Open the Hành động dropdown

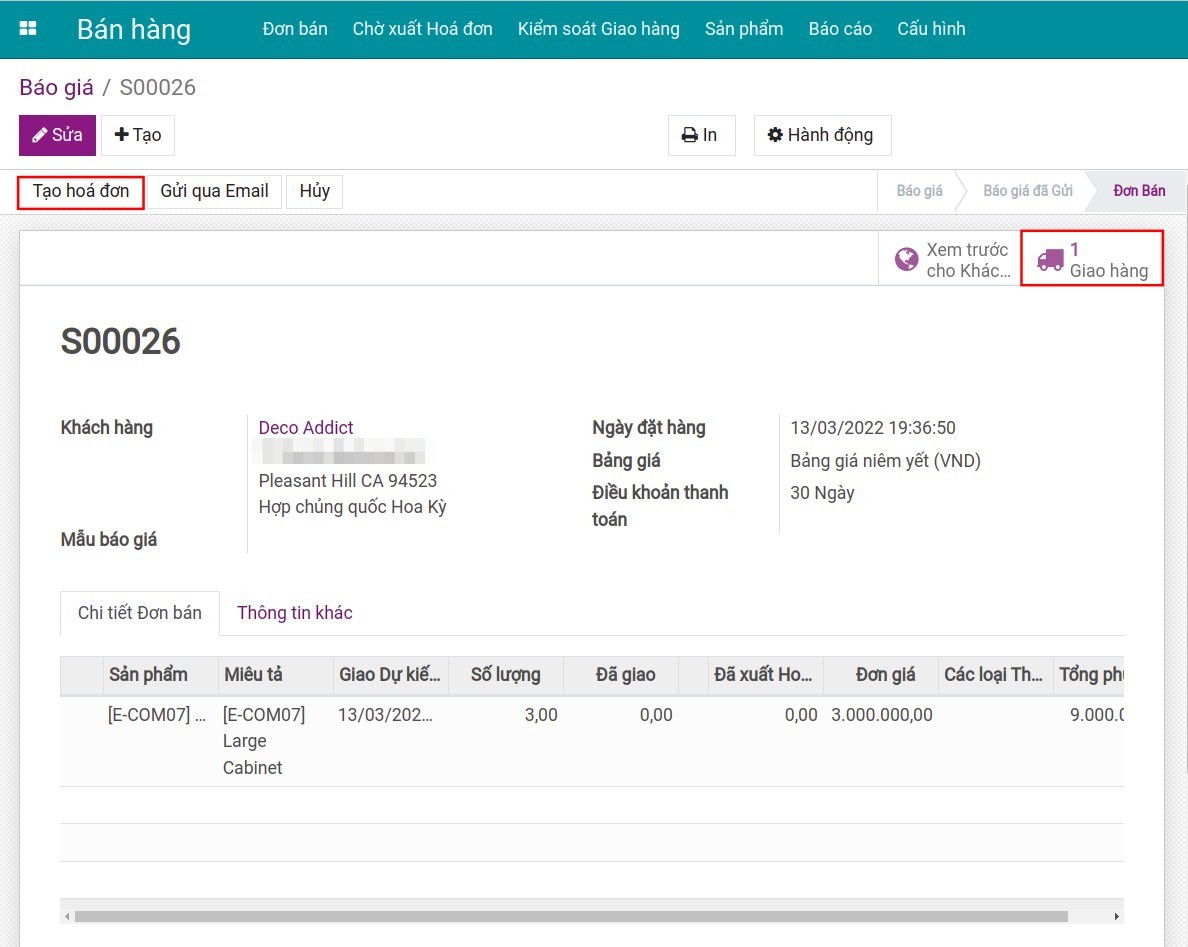pos(822,135)
